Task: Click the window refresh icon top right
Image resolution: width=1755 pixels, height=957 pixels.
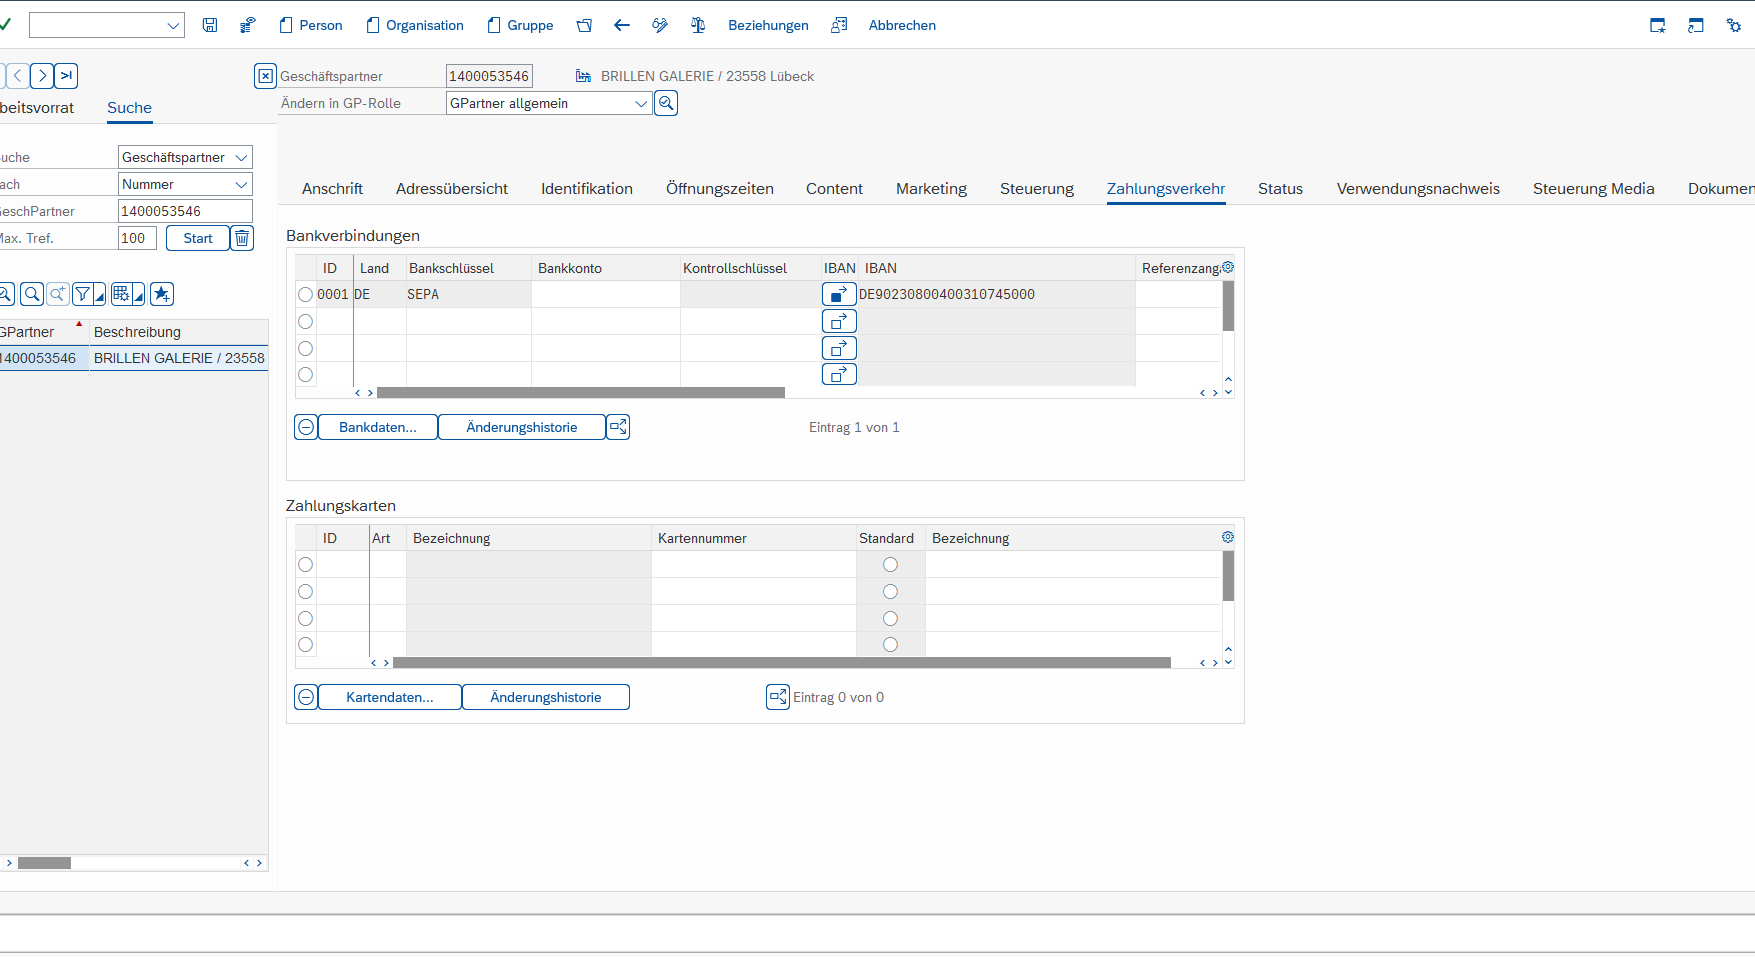Action: tap(1696, 25)
